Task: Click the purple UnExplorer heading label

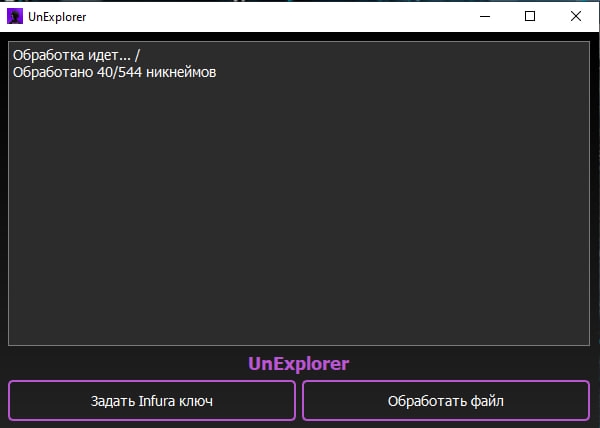Action: pos(298,364)
